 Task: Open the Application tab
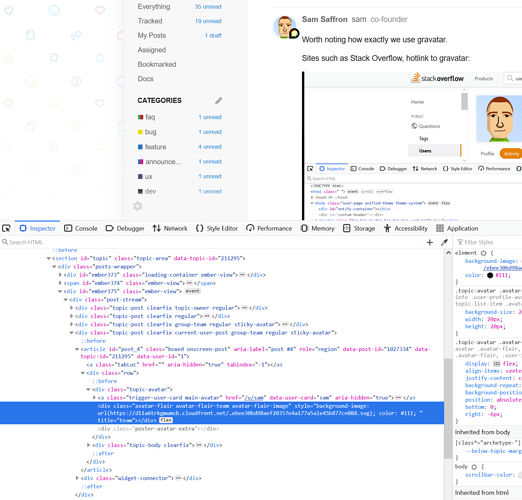pyautogui.click(x=457, y=228)
